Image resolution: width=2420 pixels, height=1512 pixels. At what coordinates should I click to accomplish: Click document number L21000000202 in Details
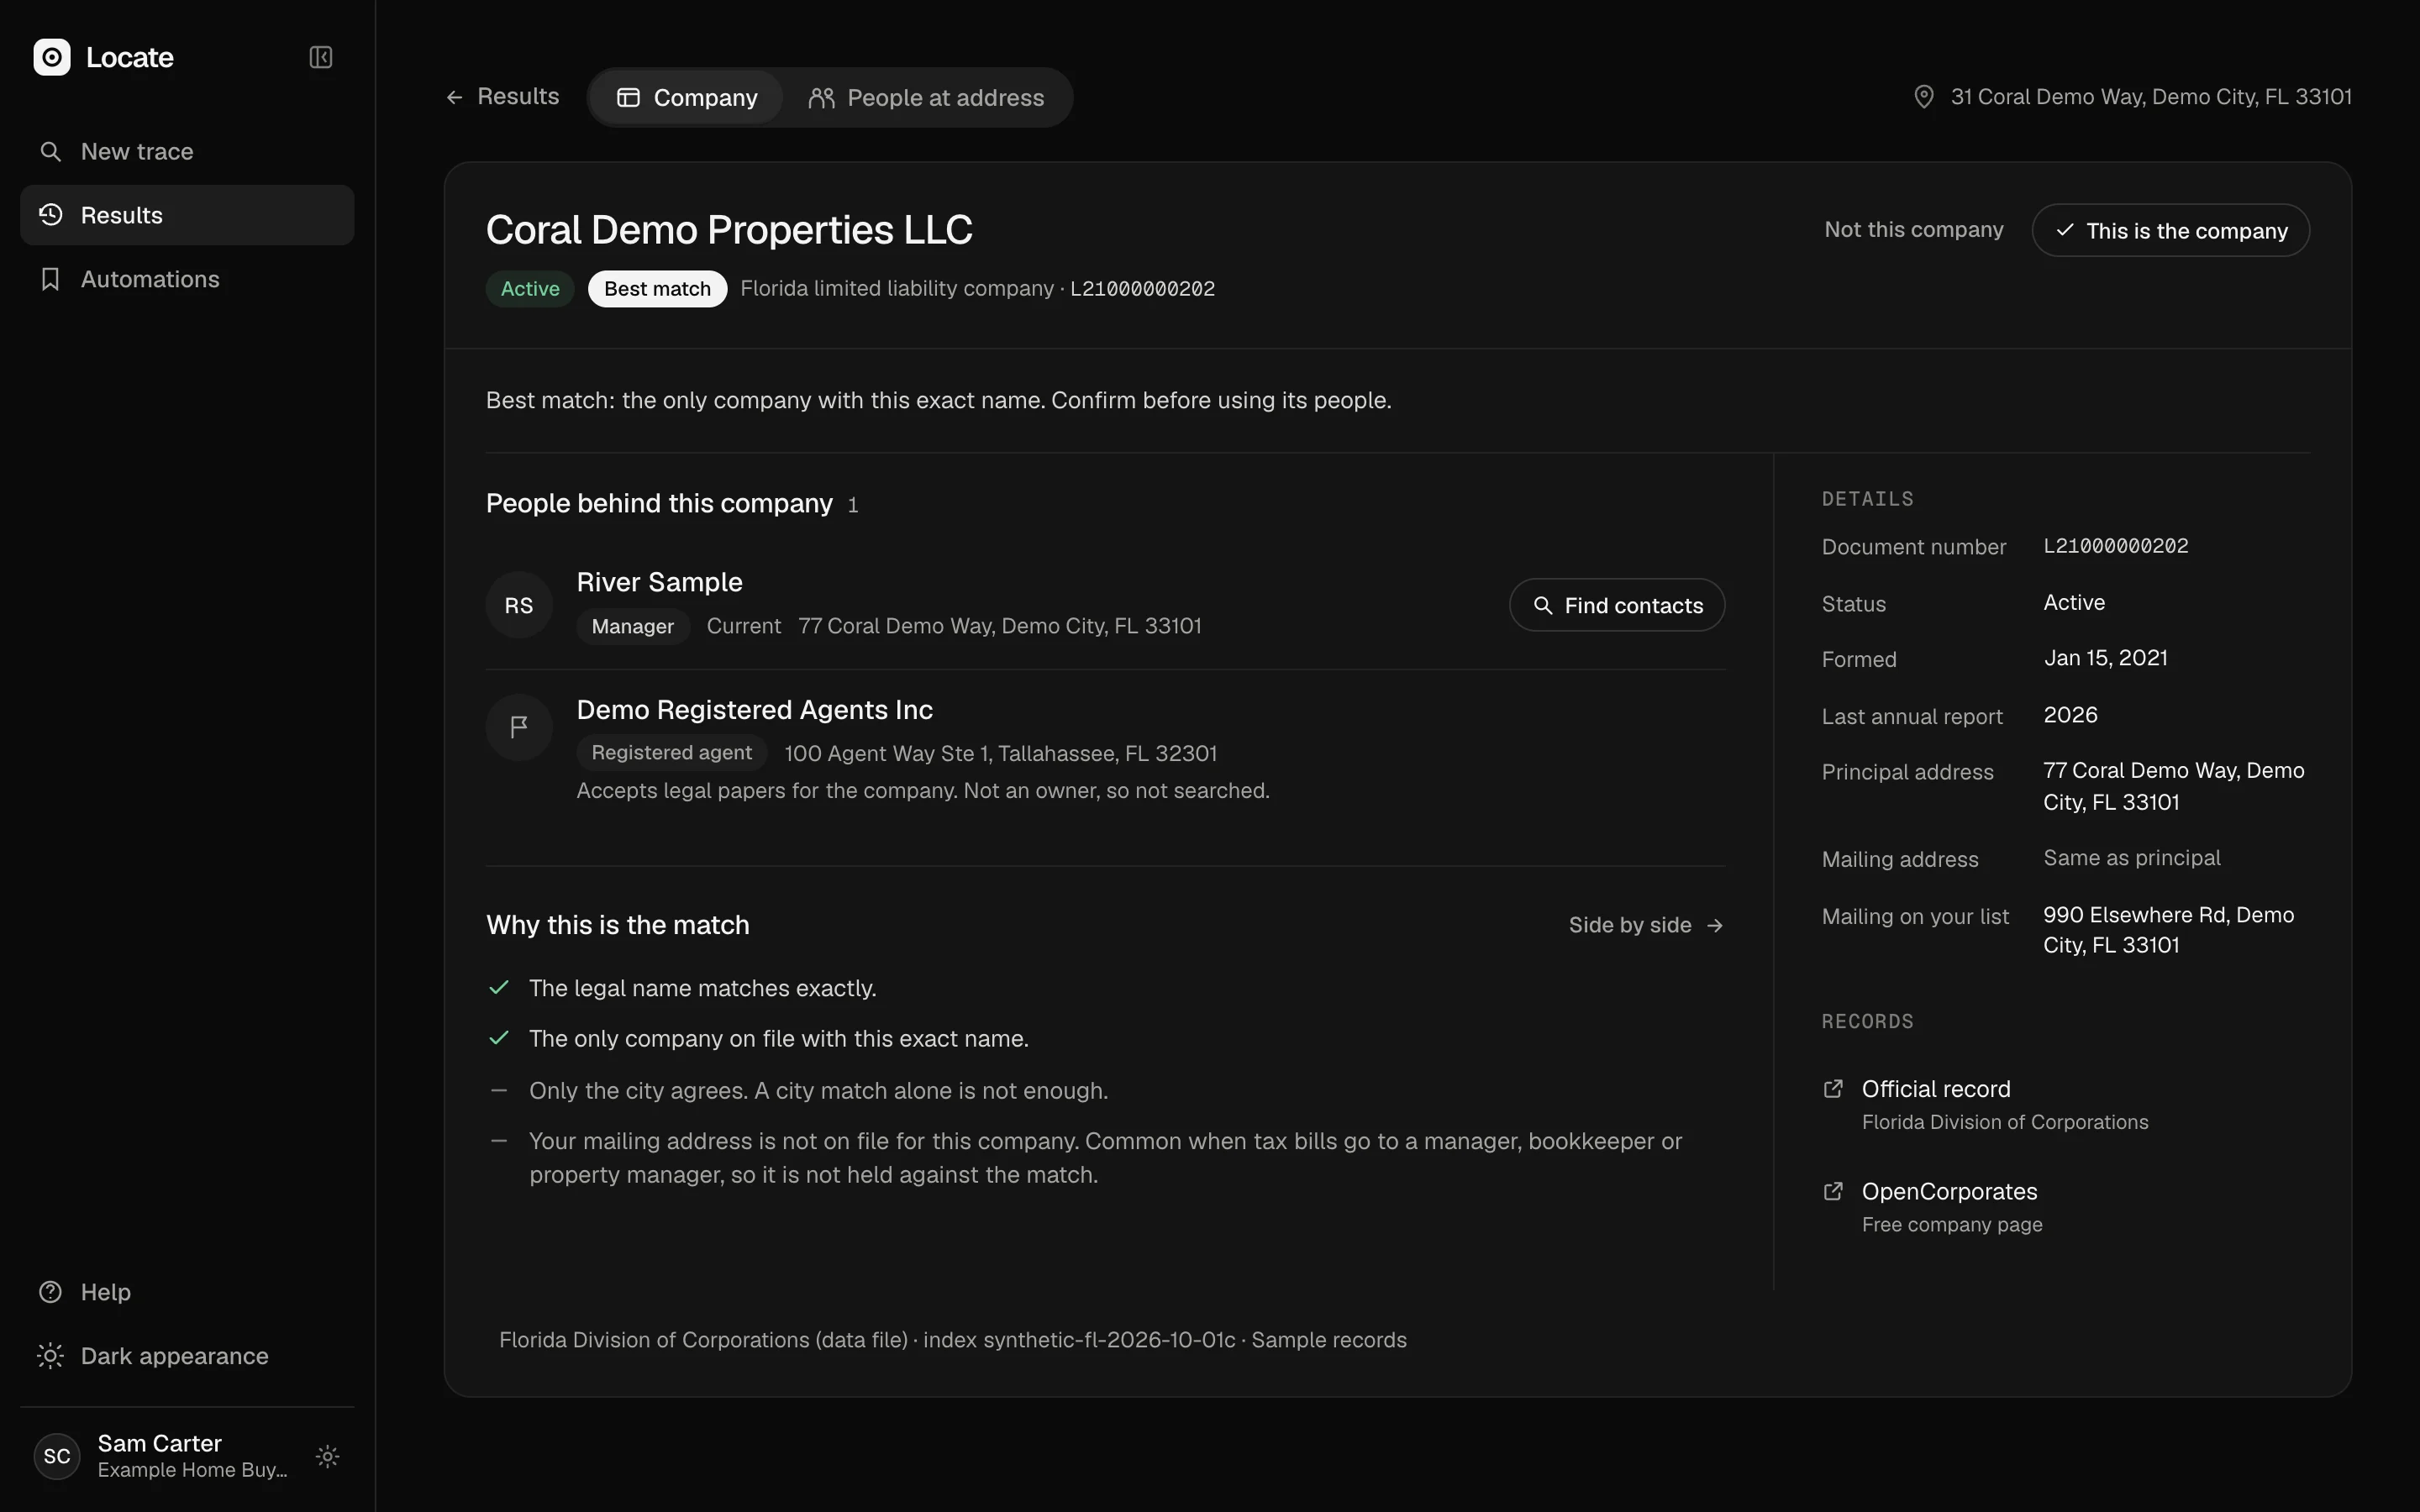tap(2115, 546)
